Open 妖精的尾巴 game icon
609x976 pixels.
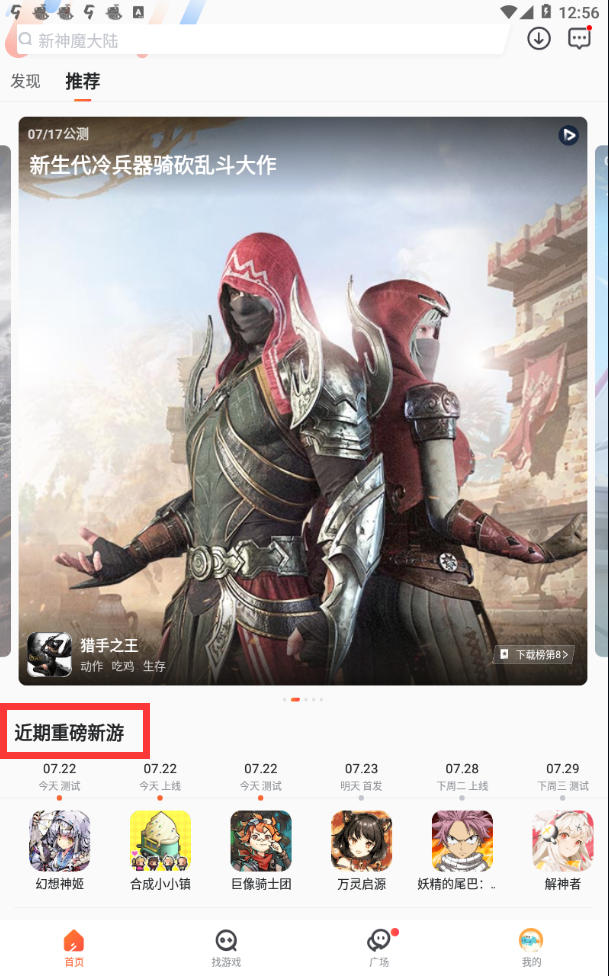tap(462, 840)
